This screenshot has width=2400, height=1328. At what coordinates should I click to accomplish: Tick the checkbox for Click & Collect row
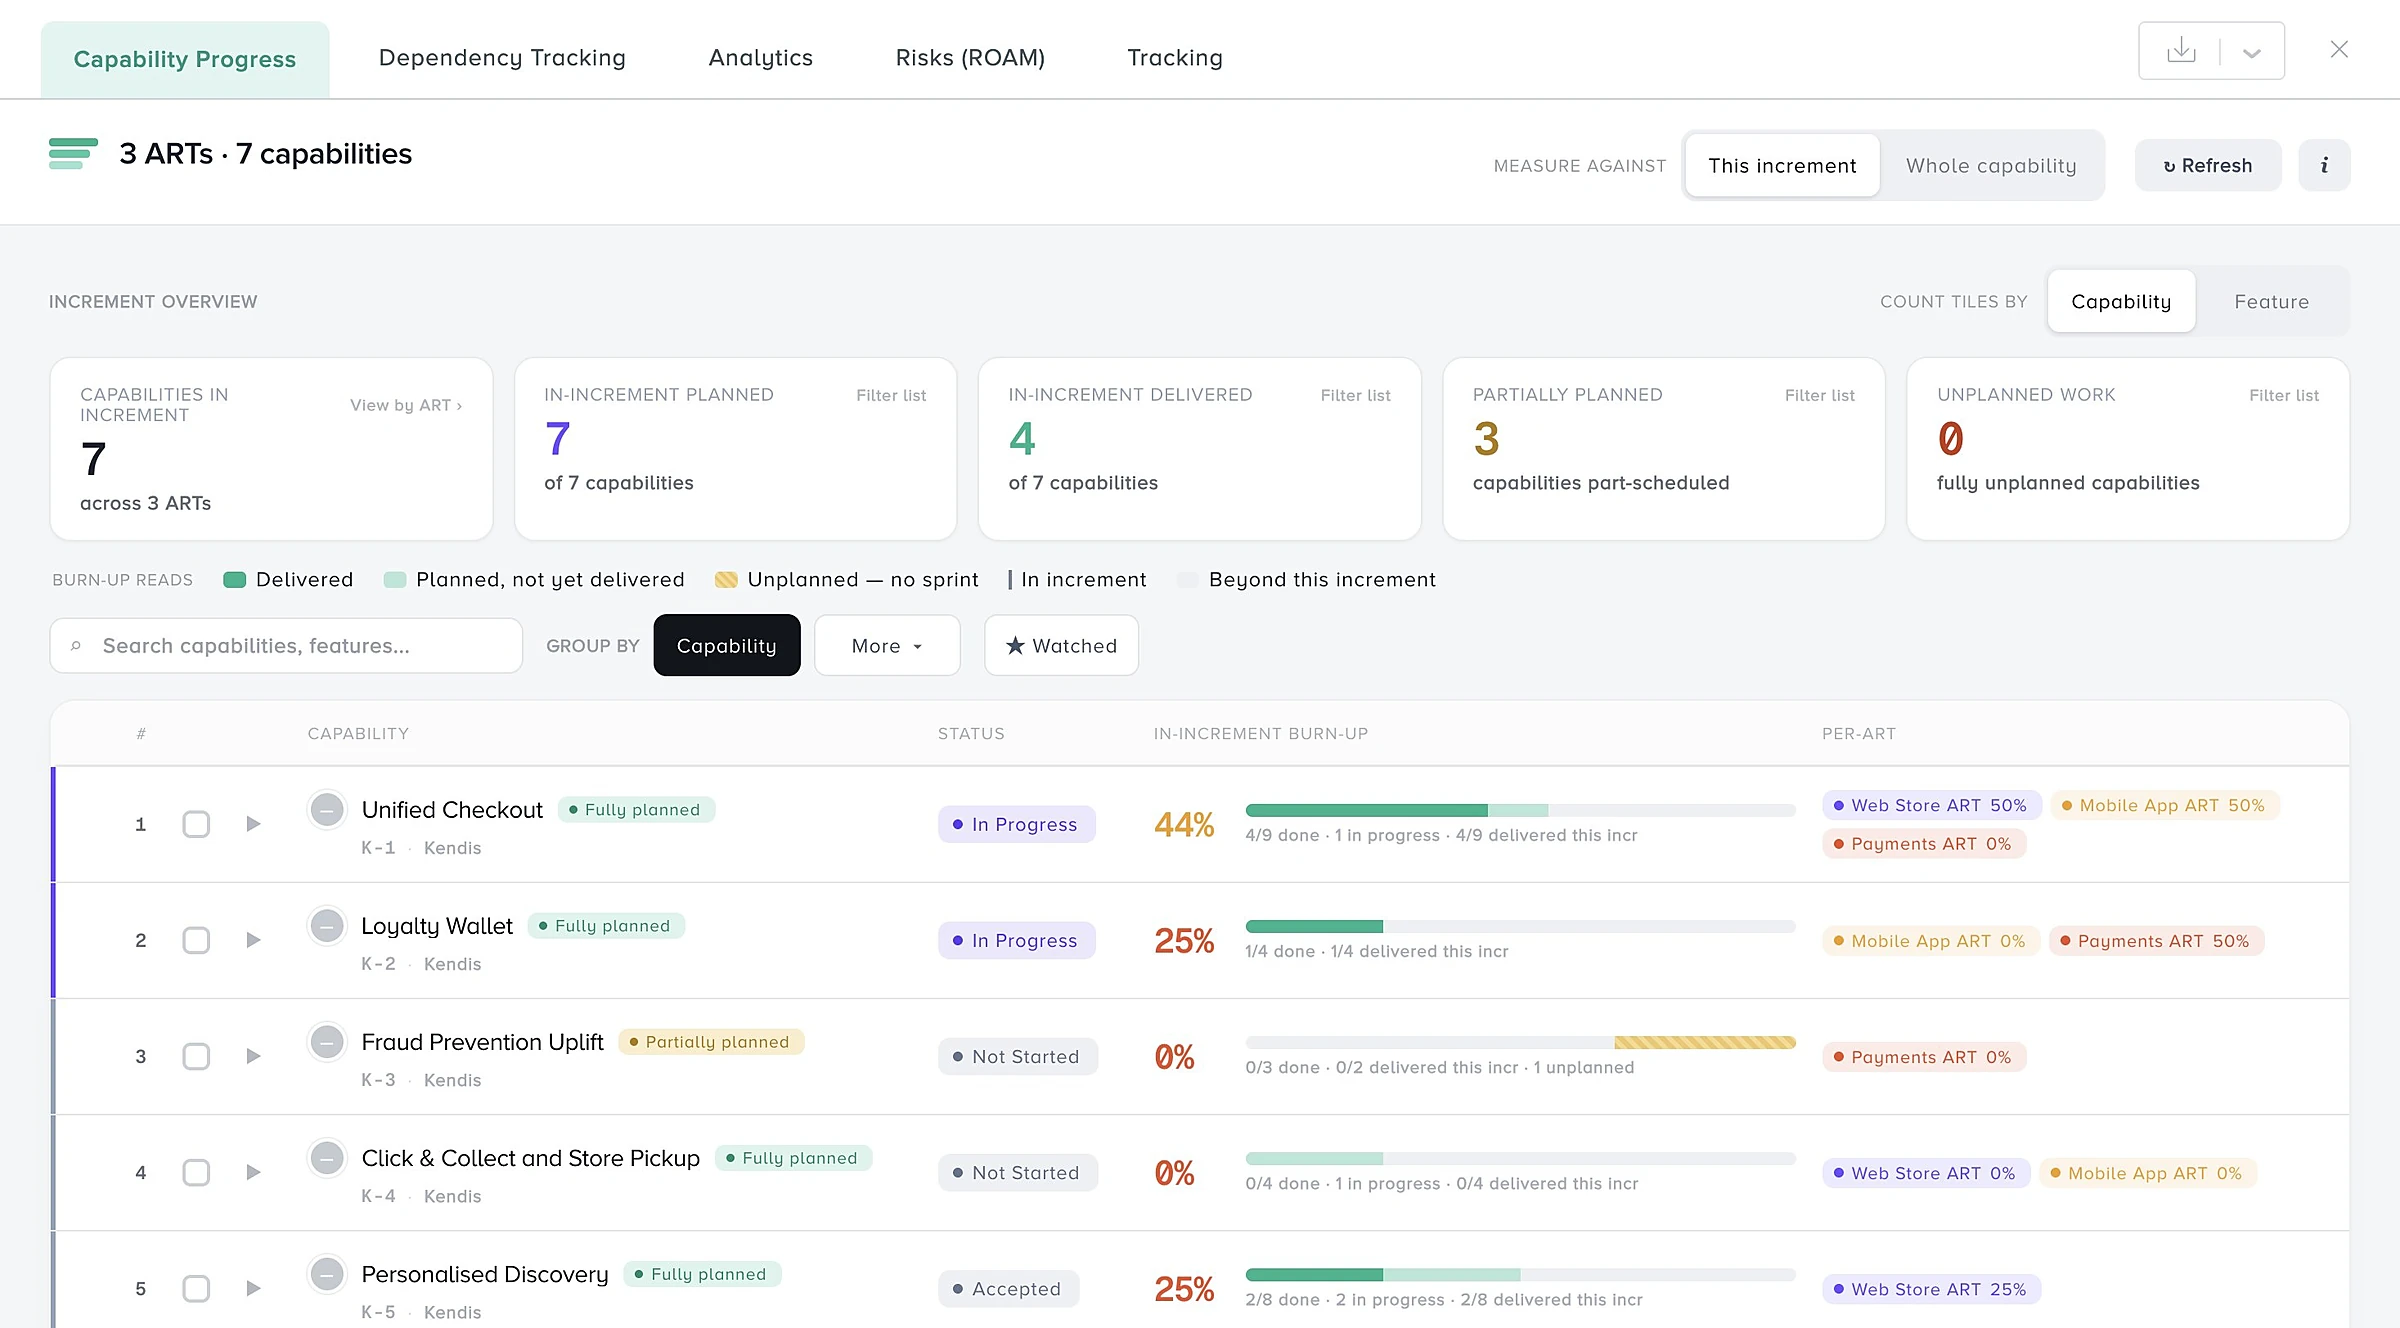196,1172
